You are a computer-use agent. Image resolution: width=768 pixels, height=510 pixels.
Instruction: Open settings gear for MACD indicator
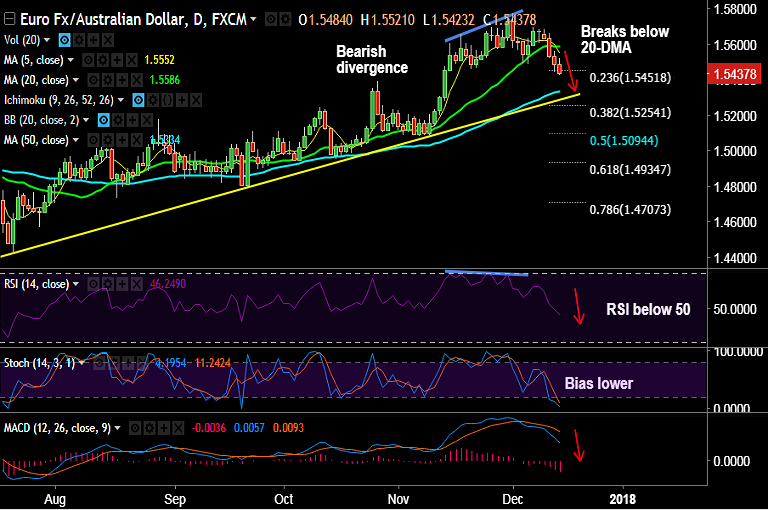(149, 428)
